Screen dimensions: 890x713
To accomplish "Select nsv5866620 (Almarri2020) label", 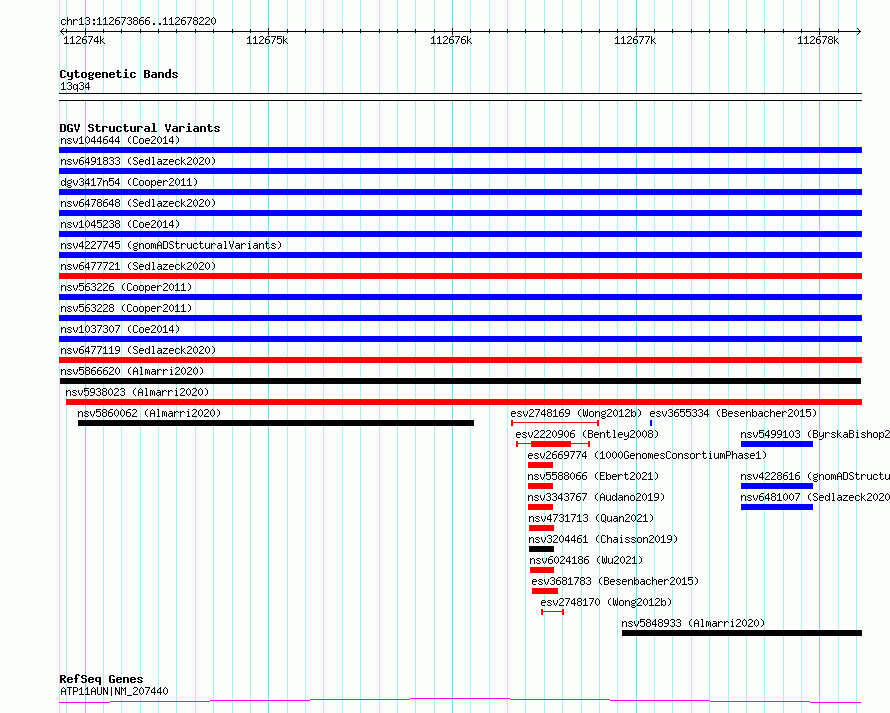I will coord(132,371).
